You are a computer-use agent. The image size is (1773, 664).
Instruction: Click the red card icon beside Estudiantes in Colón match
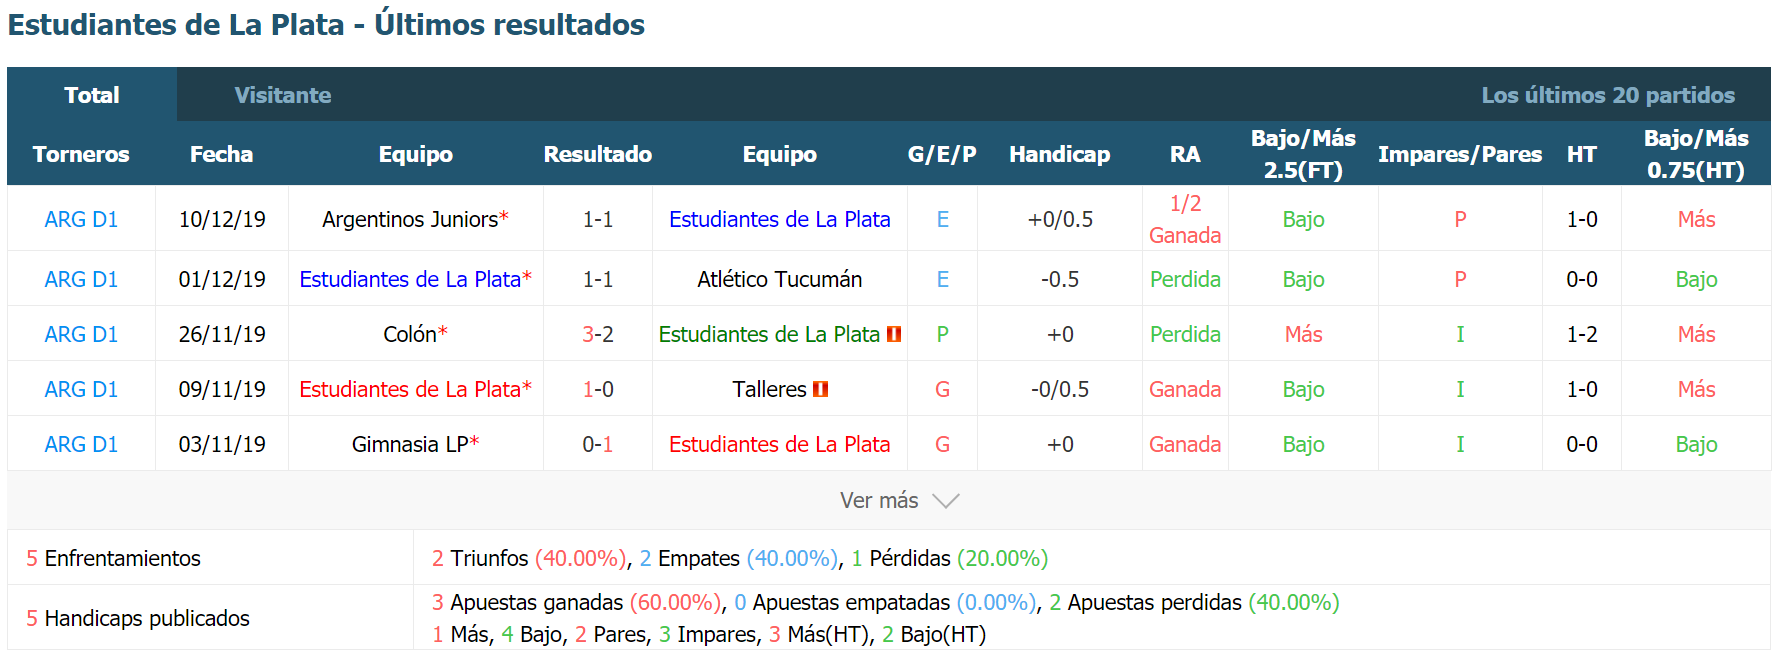click(894, 334)
